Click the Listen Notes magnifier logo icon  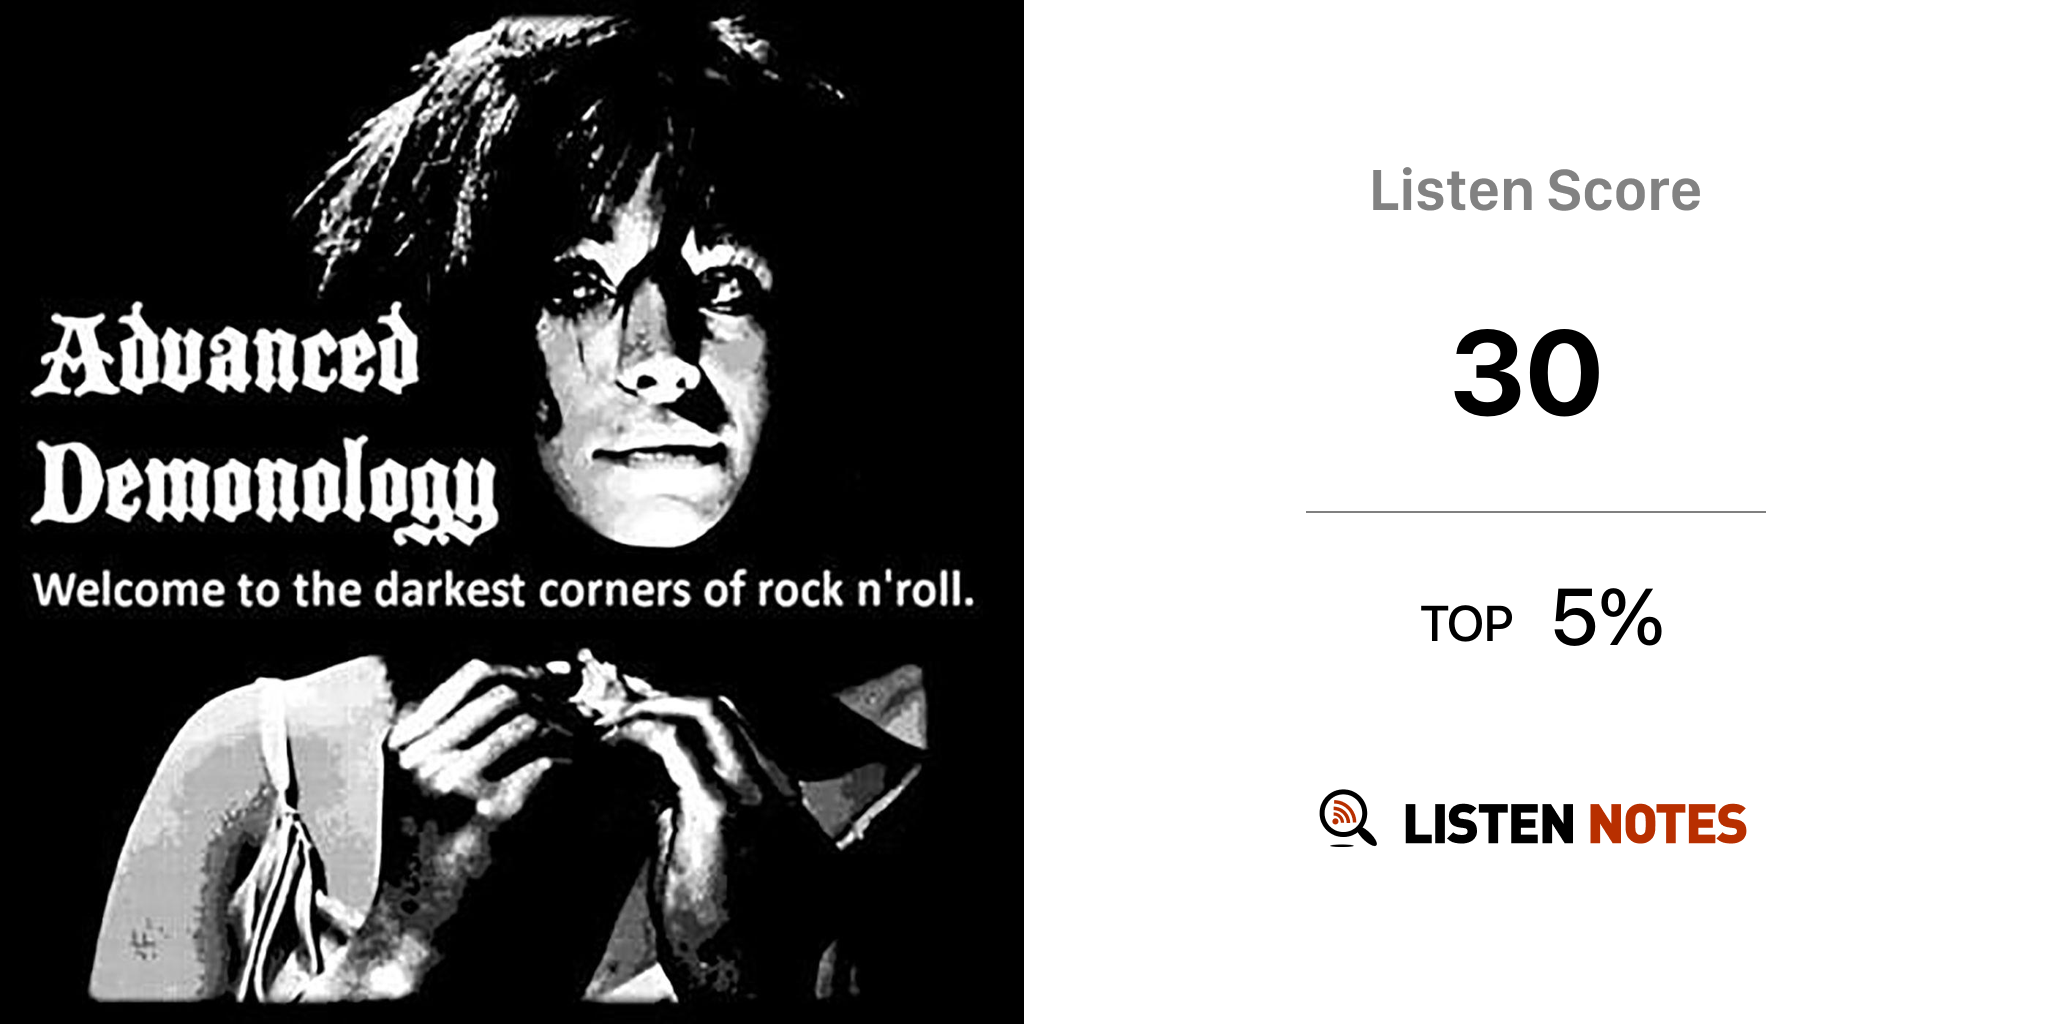(x=1347, y=819)
